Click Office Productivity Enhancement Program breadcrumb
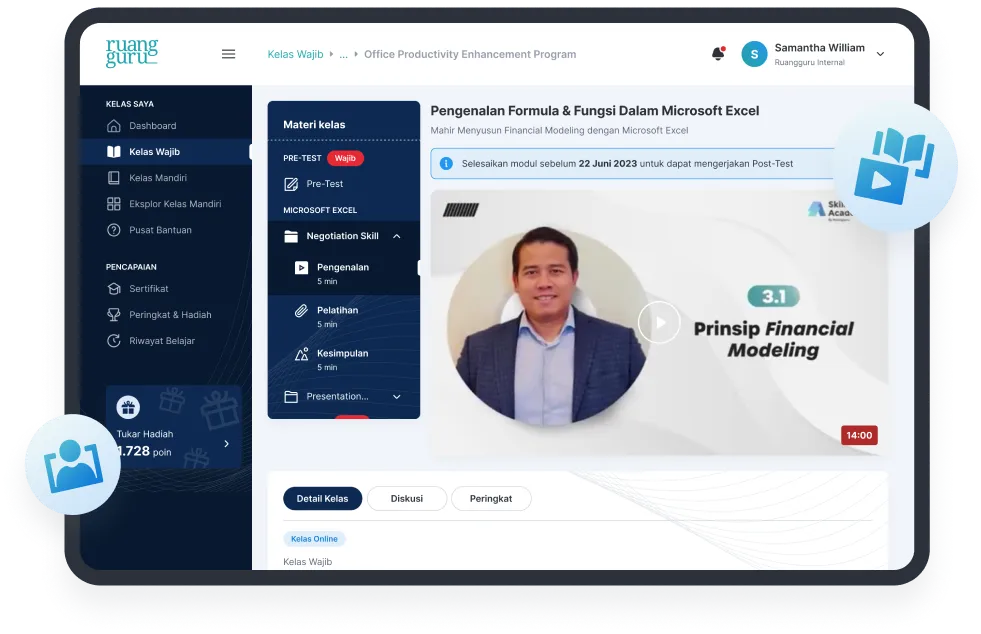981x634 pixels. click(470, 54)
